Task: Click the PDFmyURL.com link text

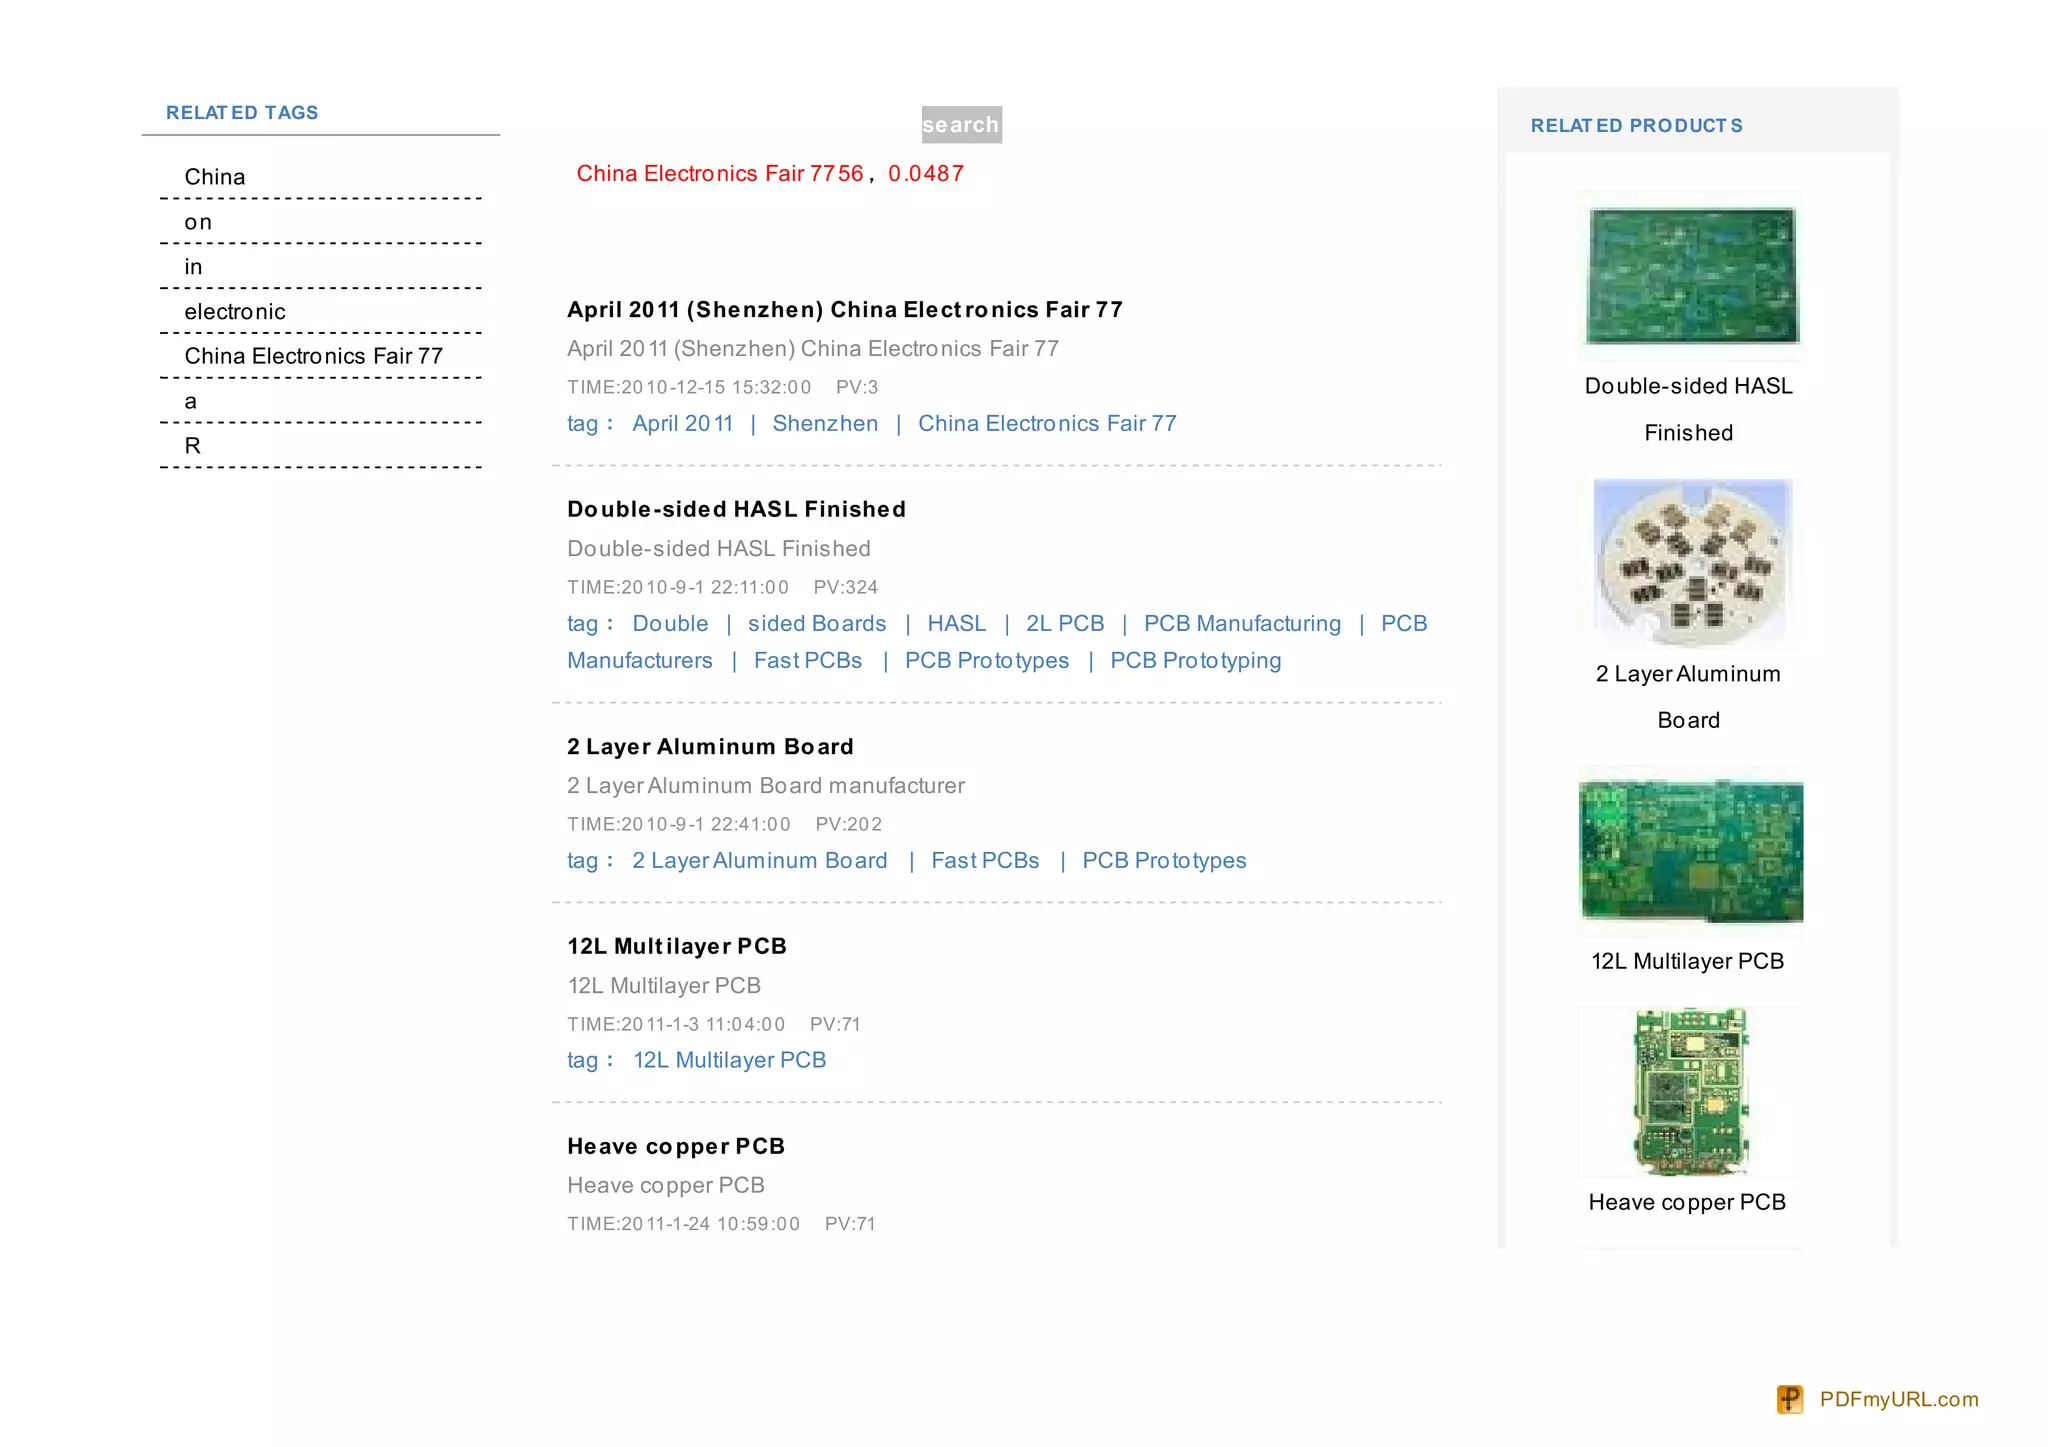Action: pos(1898,1399)
